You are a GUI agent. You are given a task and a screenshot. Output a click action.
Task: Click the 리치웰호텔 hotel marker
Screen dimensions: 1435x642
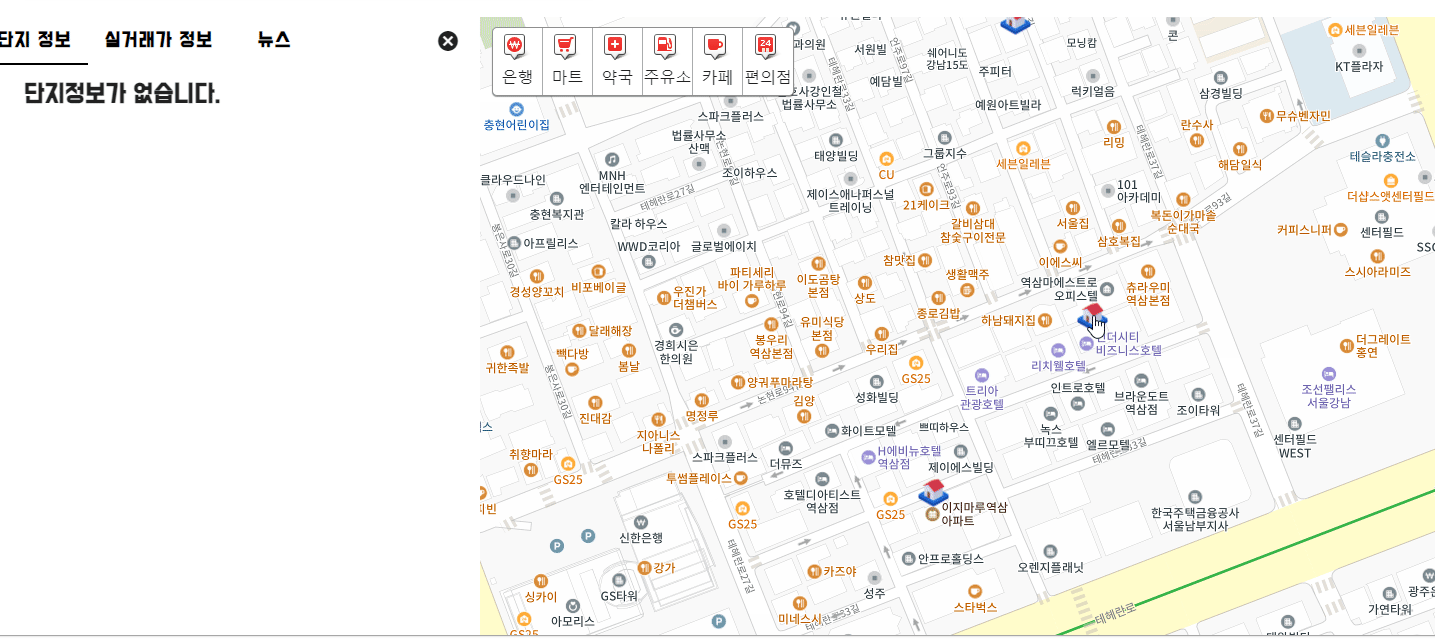point(1058,349)
